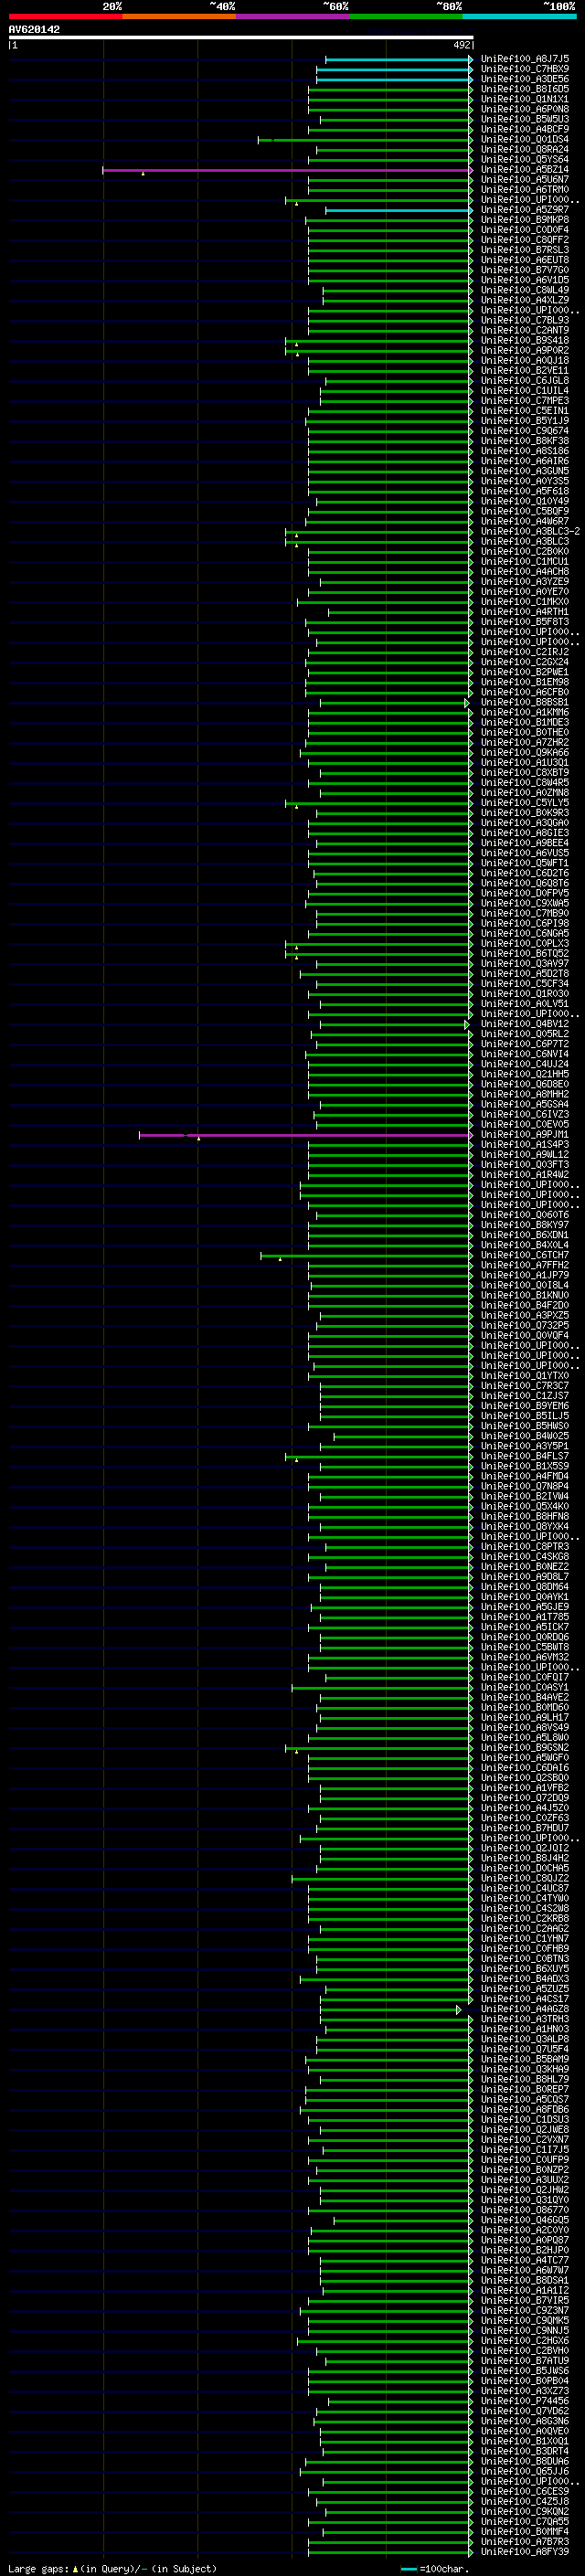Select the UniRef100_A4BCF9 label
585x2576 pixels.
pyautogui.click(x=525, y=129)
